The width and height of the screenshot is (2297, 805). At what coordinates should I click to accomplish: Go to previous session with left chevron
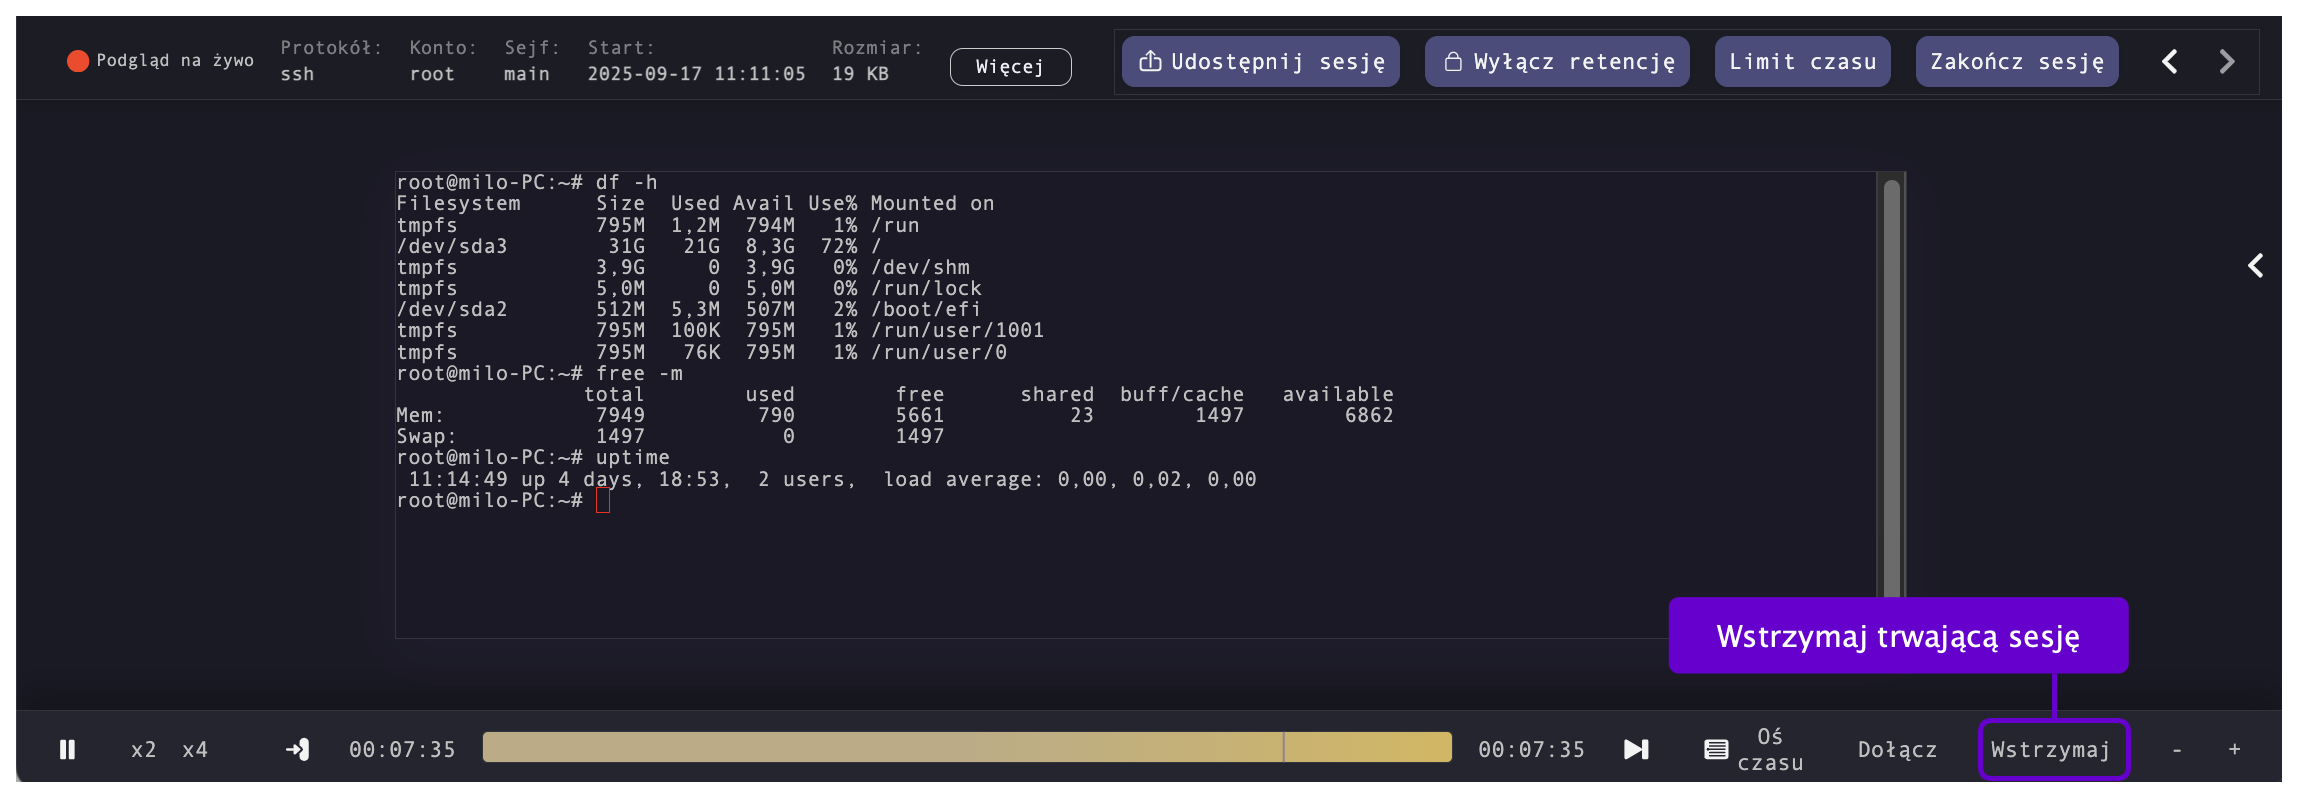click(2169, 62)
